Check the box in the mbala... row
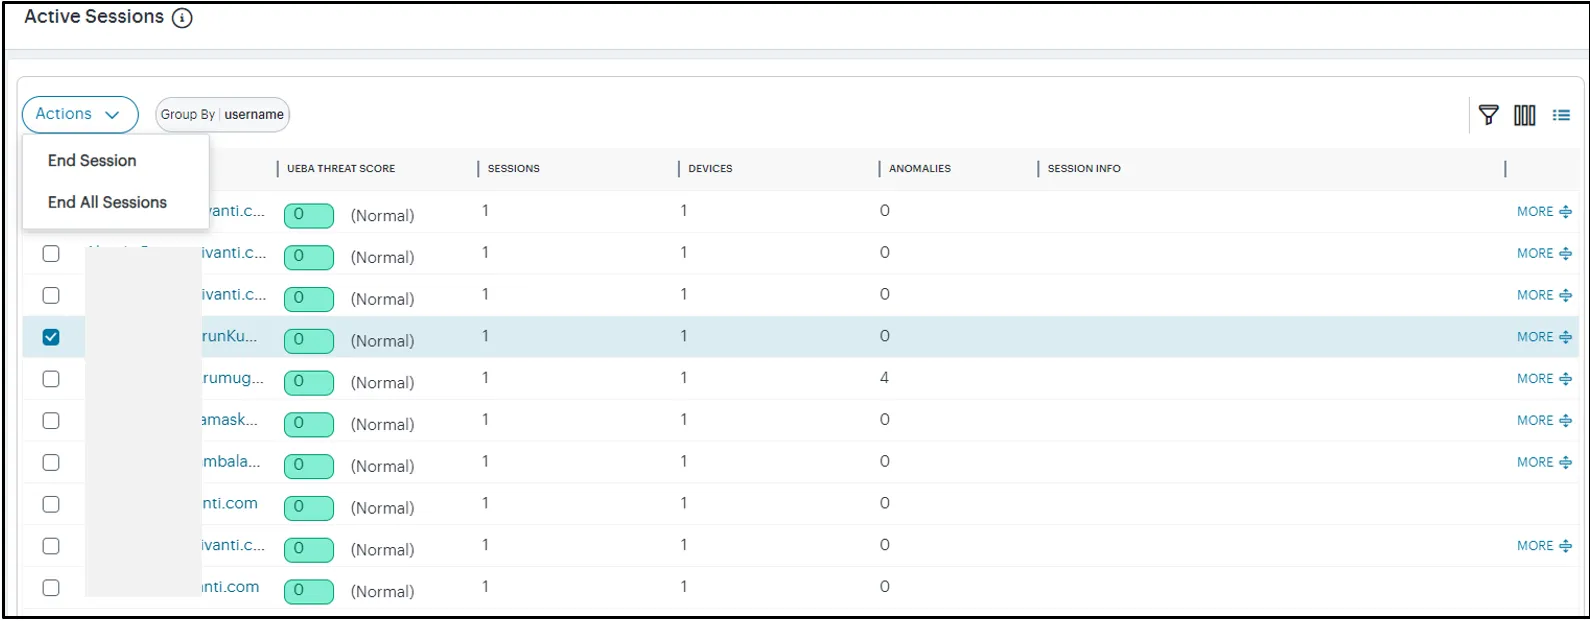This screenshot has height=621, width=1590. click(x=51, y=463)
